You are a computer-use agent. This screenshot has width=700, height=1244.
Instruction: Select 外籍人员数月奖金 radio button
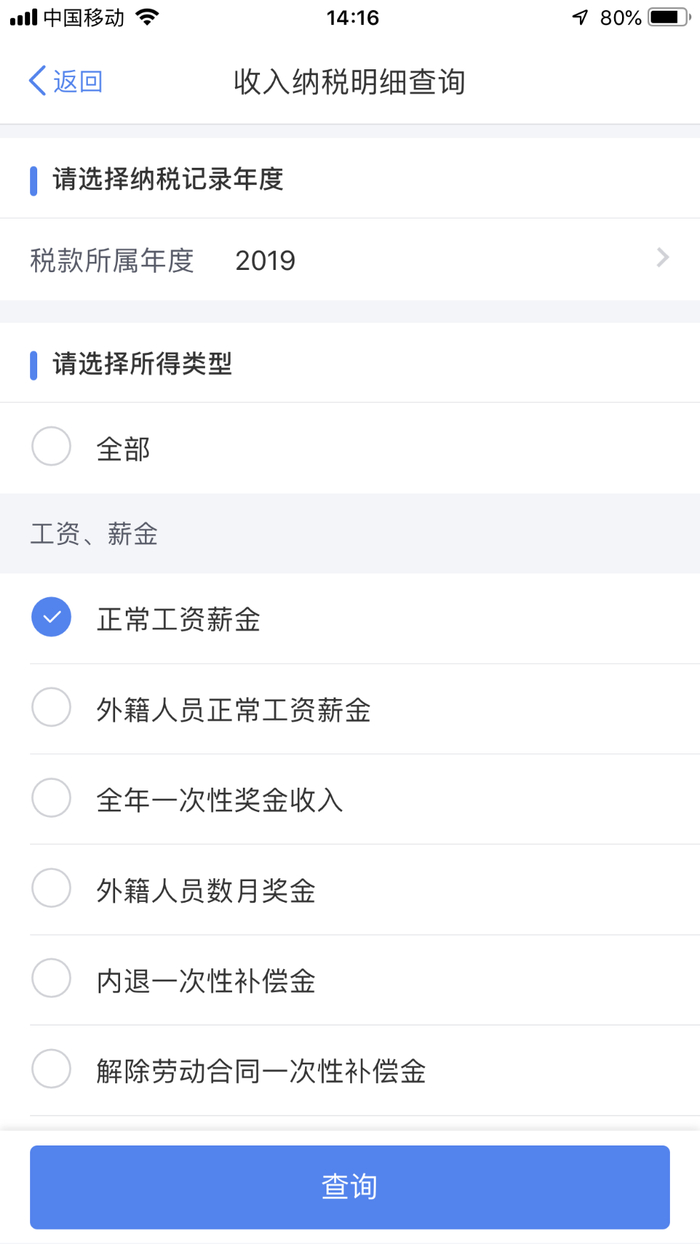point(51,888)
